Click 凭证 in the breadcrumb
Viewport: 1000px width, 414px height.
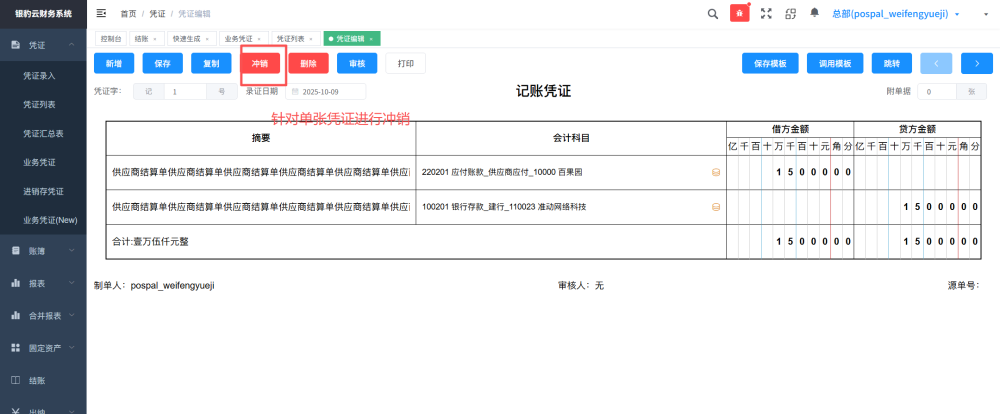(x=158, y=13)
